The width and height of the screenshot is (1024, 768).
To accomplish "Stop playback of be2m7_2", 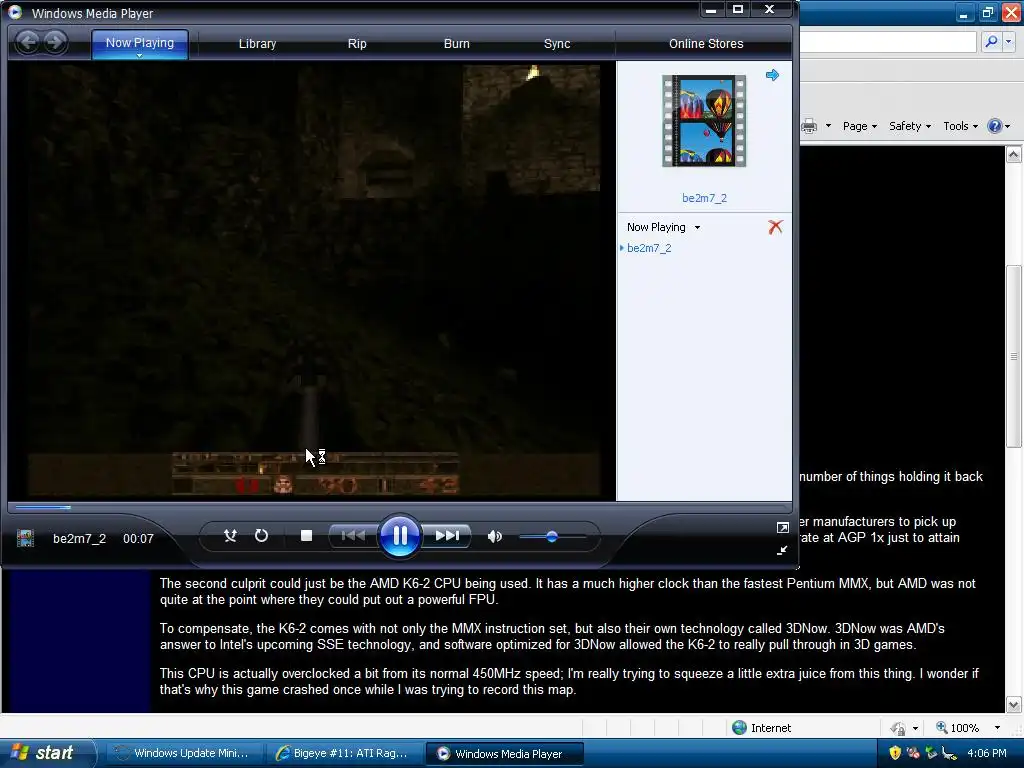I will (x=306, y=536).
